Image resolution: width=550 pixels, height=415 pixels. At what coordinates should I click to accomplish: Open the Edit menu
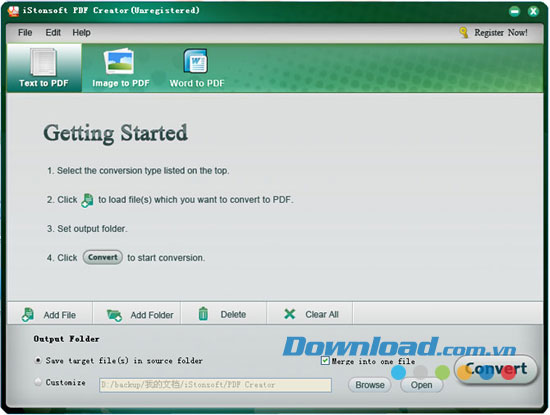[x=53, y=33]
